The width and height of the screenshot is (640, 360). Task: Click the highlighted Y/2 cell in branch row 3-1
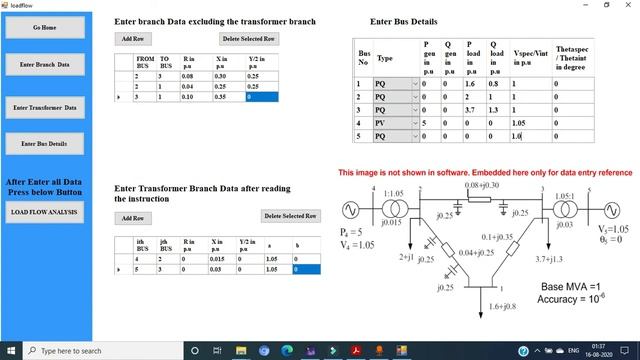262,97
